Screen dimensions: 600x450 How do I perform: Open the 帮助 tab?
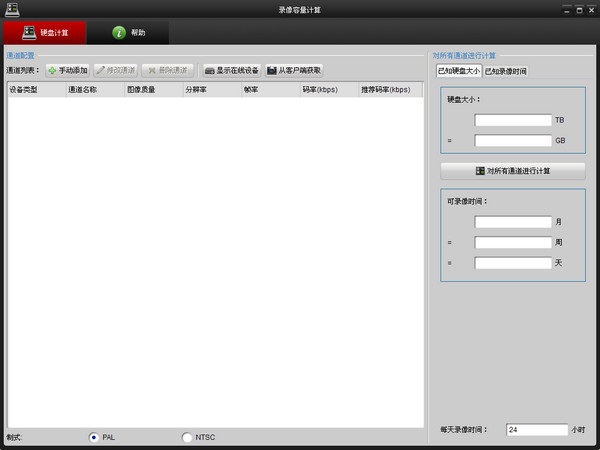[128, 33]
